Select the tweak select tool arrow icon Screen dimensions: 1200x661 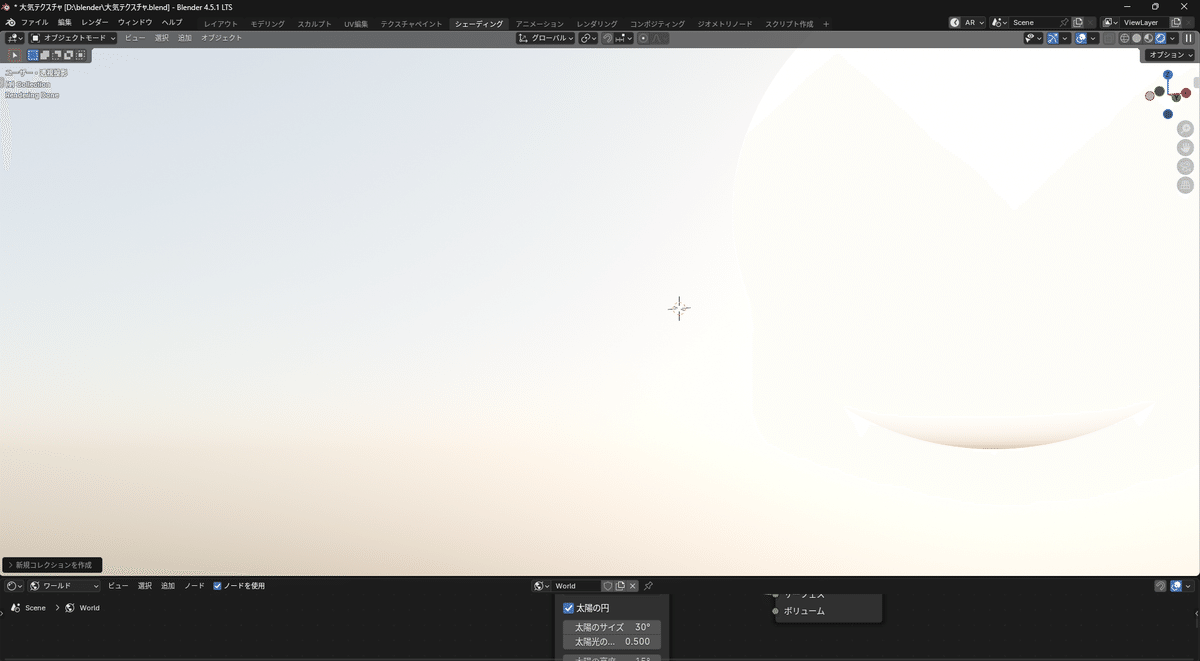(x=14, y=55)
